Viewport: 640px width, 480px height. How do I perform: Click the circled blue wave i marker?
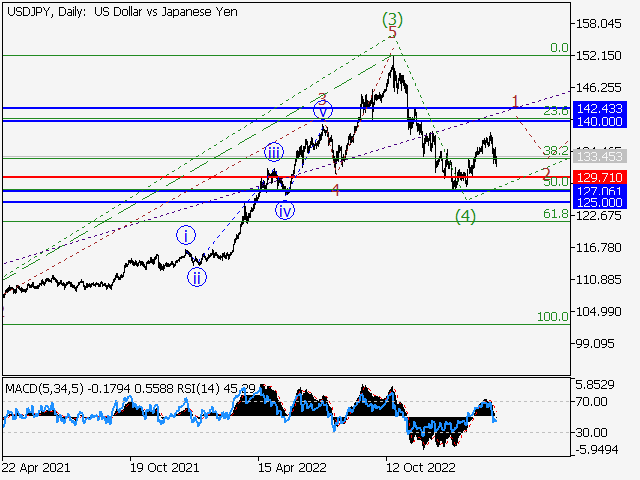[186, 235]
